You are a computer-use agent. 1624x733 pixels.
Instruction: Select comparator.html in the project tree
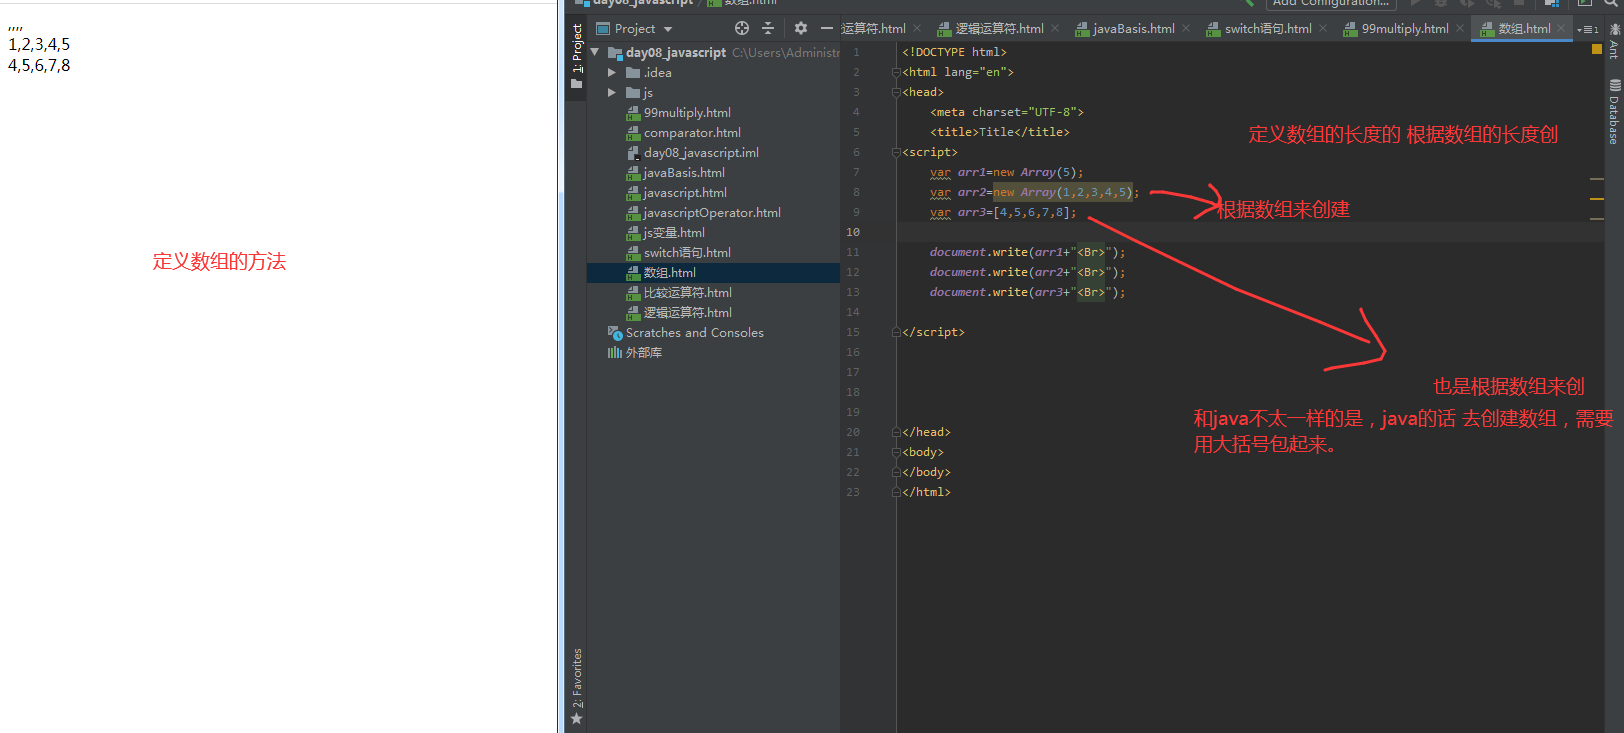(x=692, y=133)
